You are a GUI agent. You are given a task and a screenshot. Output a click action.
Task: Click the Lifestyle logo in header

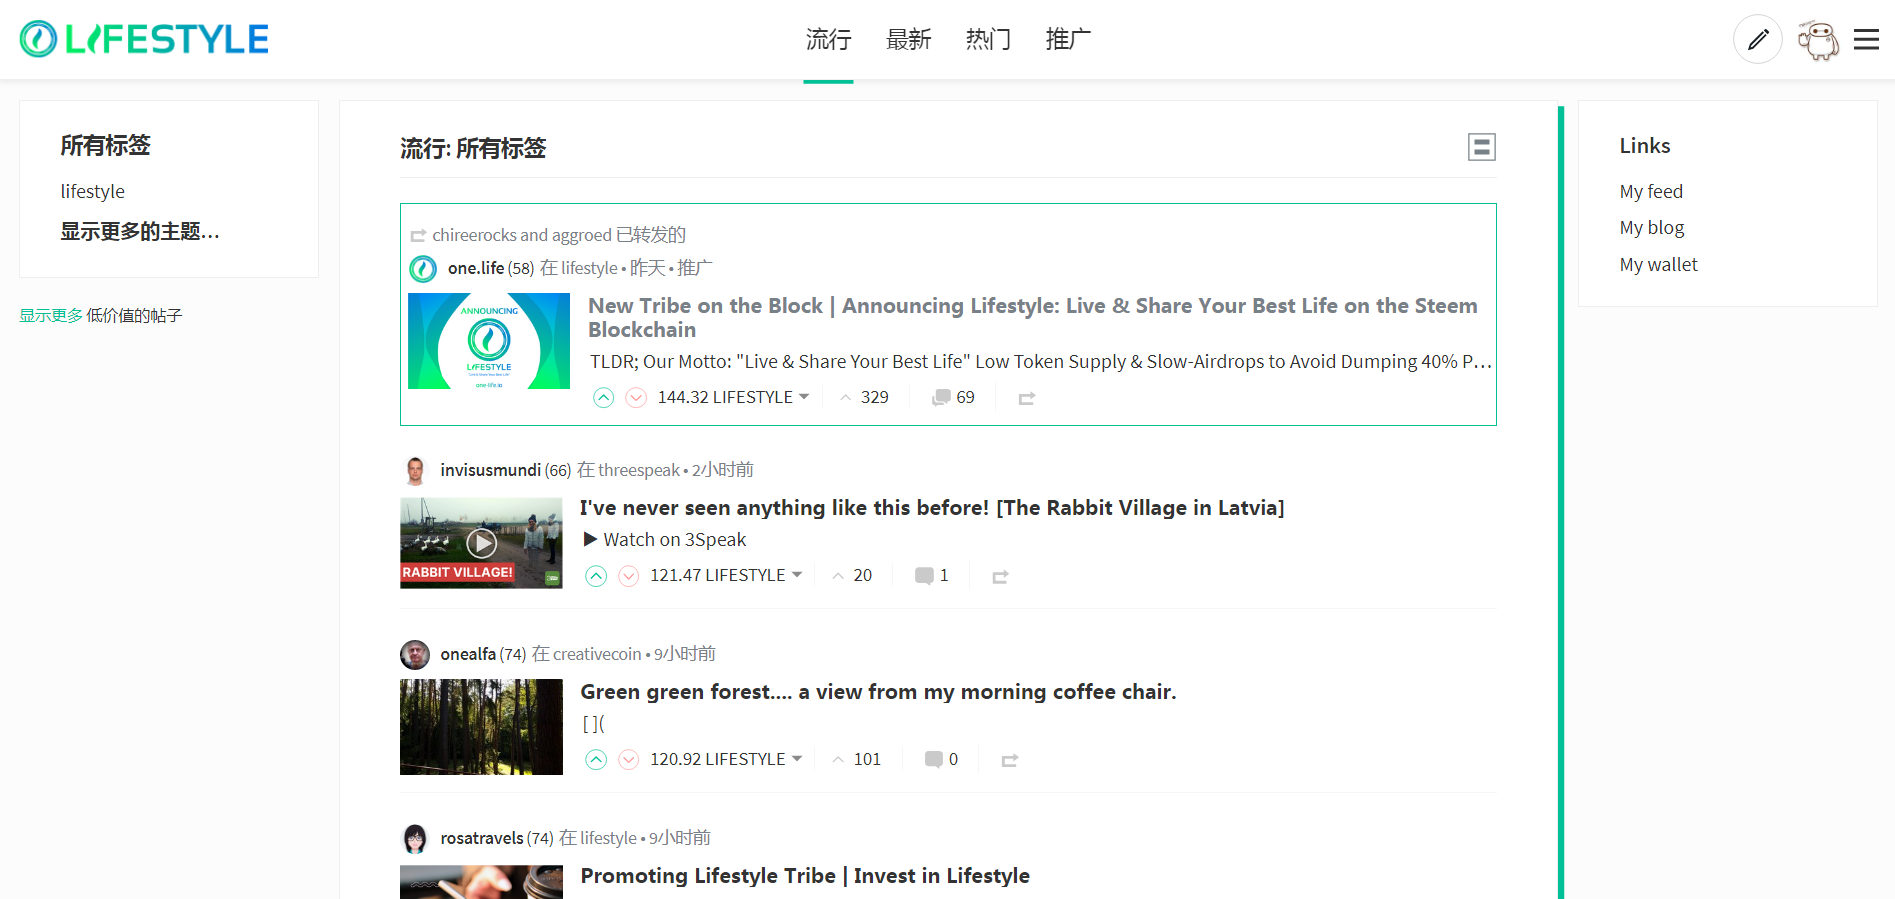(144, 39)
